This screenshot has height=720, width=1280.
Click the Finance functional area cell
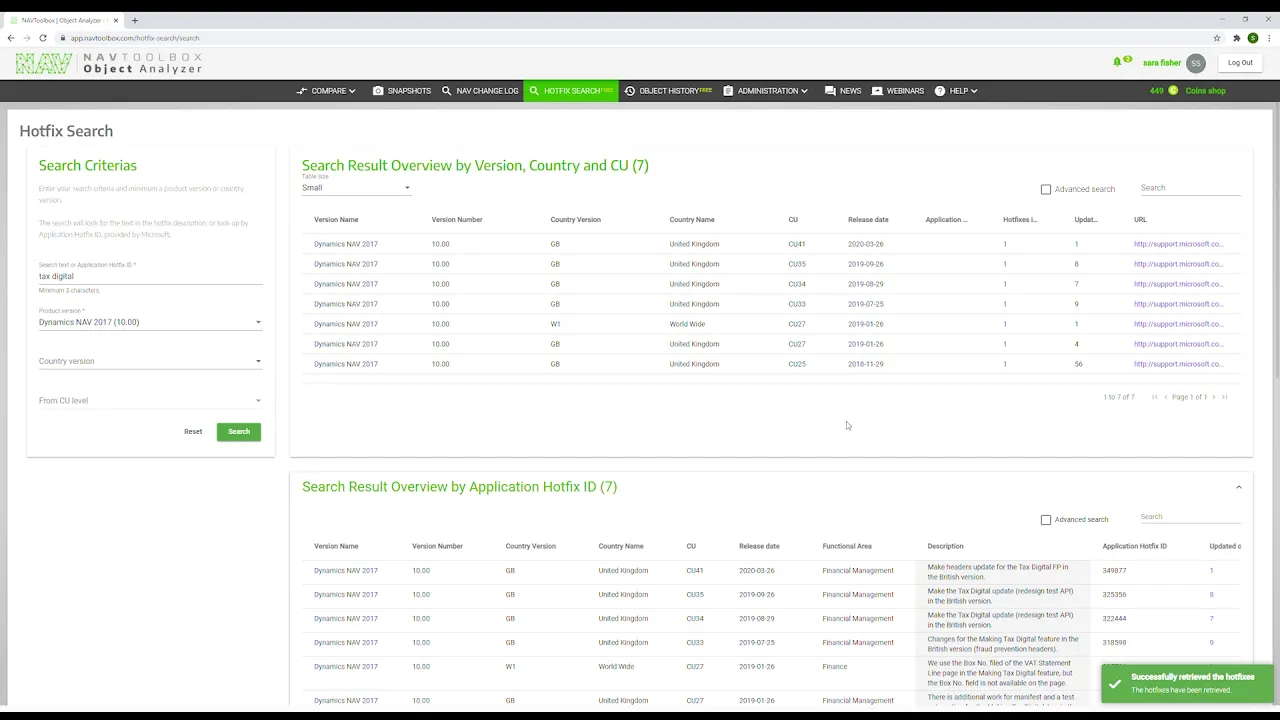coord(835,667)
